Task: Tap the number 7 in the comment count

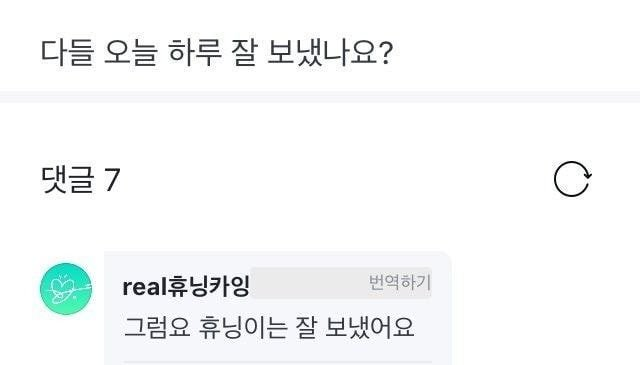Action: [x=112, y=180]
